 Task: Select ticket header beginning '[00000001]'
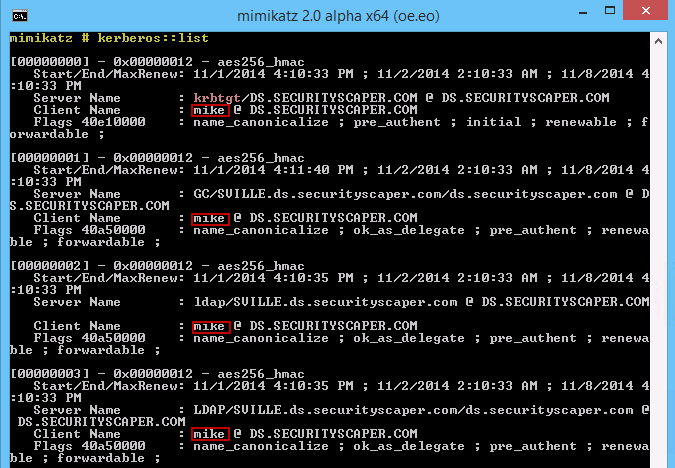(158, 158)
